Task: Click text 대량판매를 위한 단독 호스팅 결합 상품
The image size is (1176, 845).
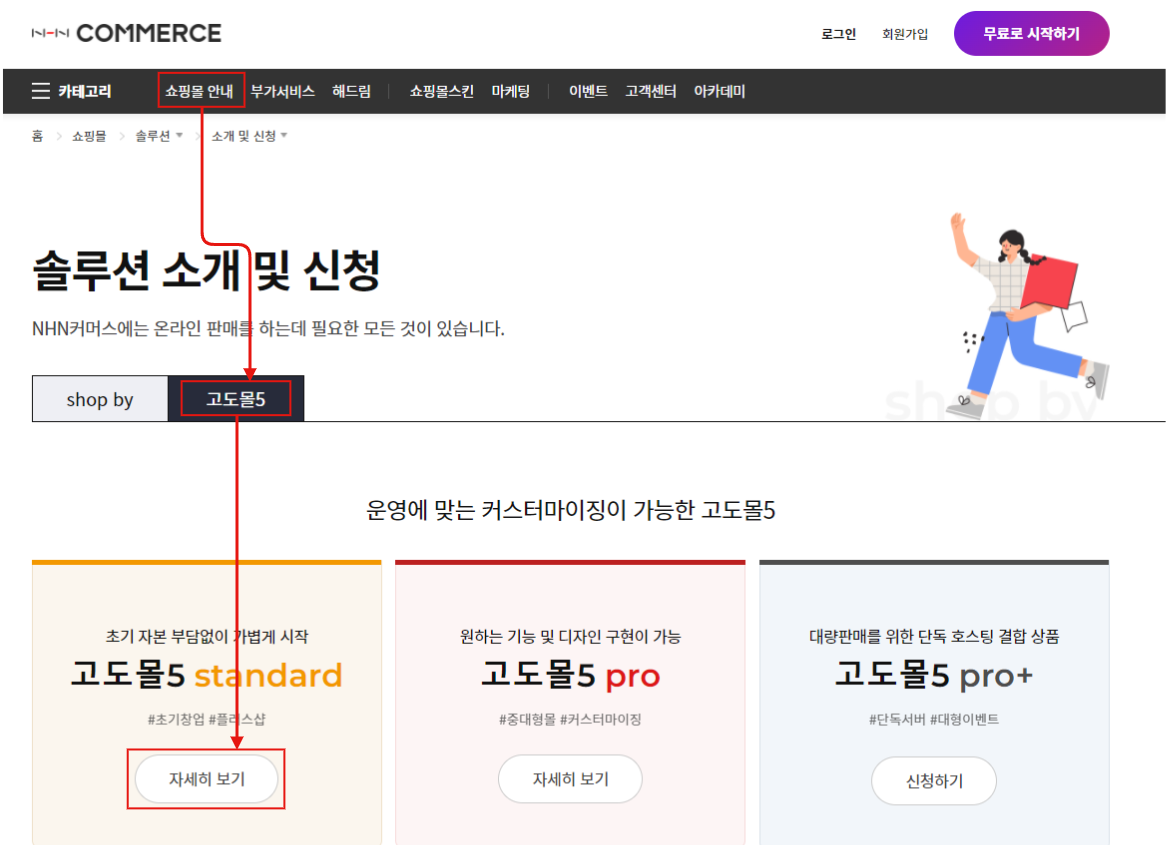Action: tap(934, 637)
